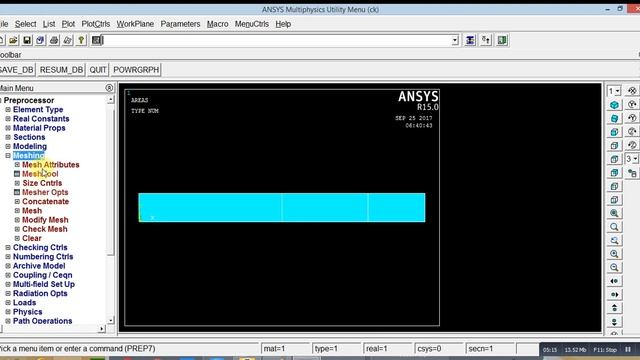This screenshot has height=360, width=640.
Task: Open the PlotCtrls menu
Action: (x=96, y=24)
